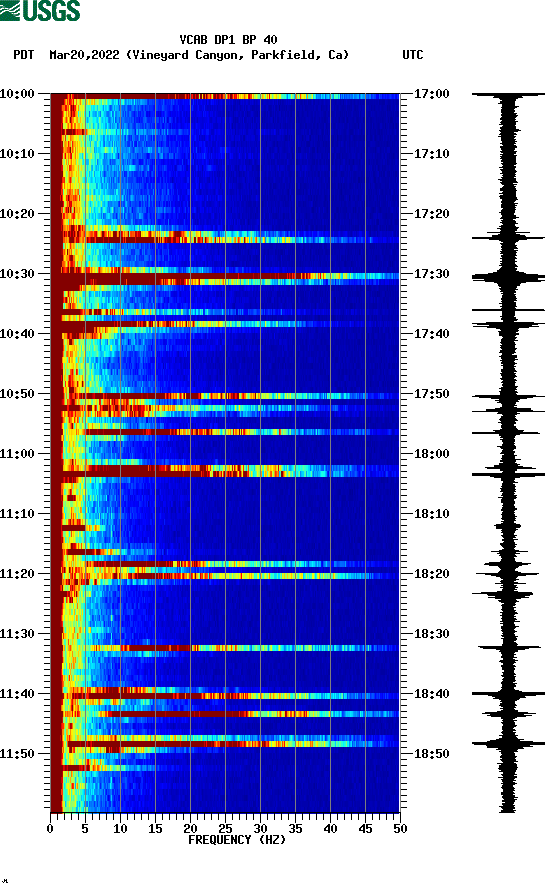Click the '11:10' PDT time label

17,514
